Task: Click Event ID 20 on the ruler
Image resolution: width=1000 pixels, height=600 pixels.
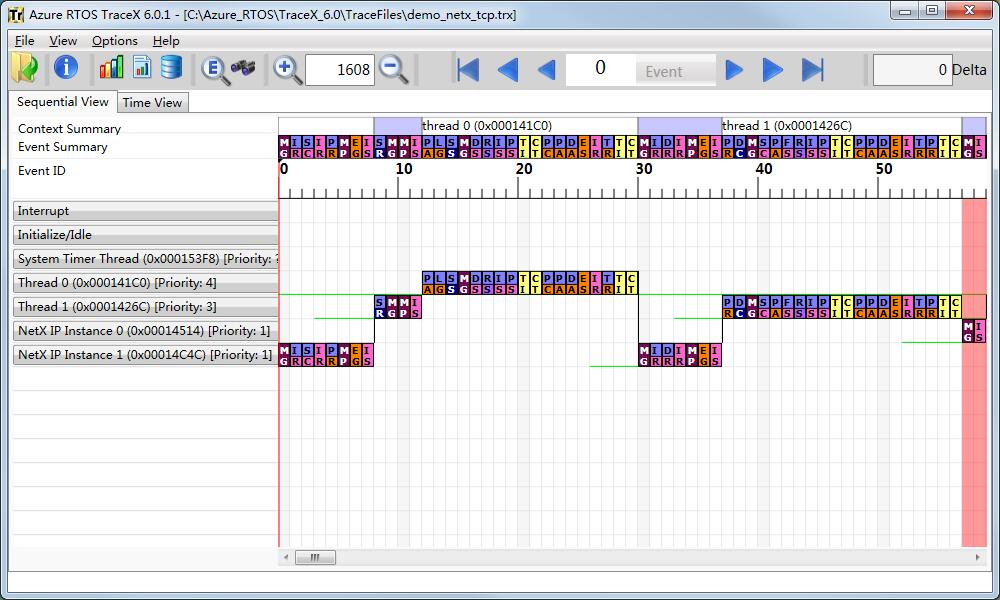Action: (x=524, y=169)
